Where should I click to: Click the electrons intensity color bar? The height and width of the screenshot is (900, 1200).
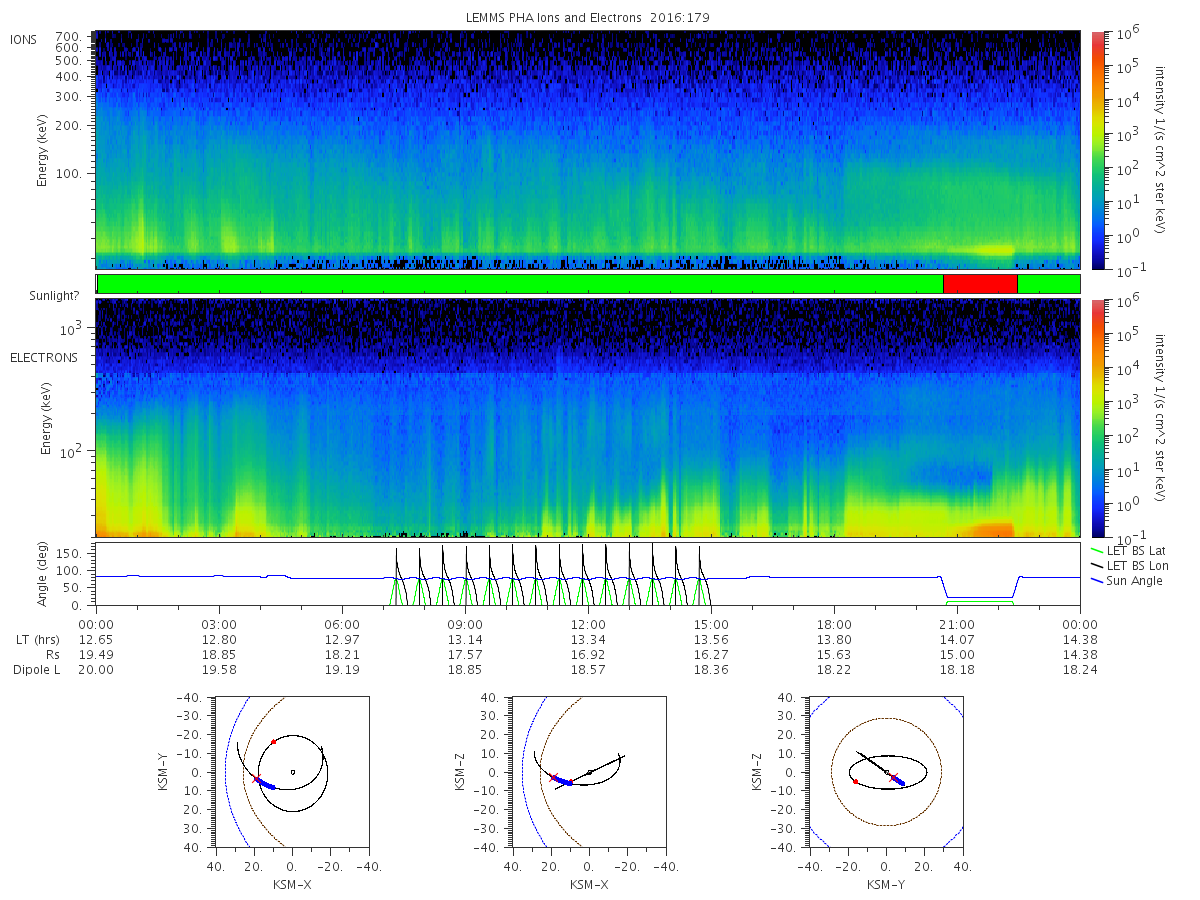[x=1098, y=417]
